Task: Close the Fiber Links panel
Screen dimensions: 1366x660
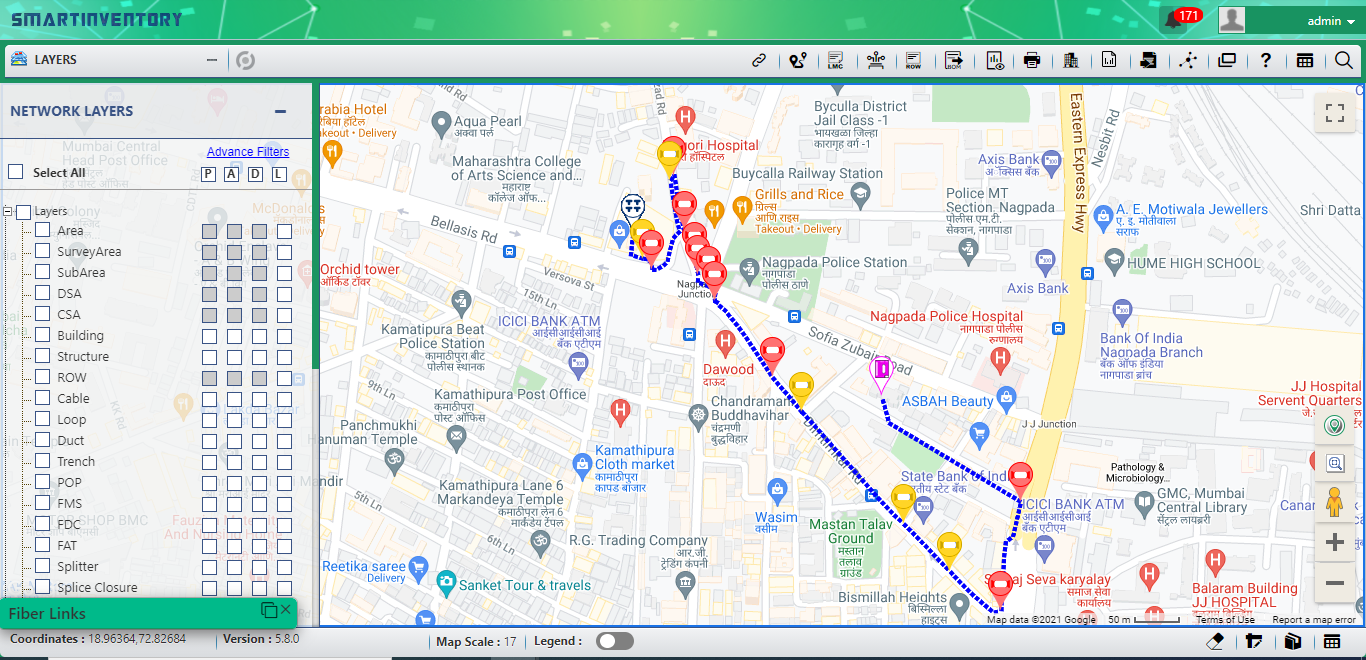Action: 286,609
